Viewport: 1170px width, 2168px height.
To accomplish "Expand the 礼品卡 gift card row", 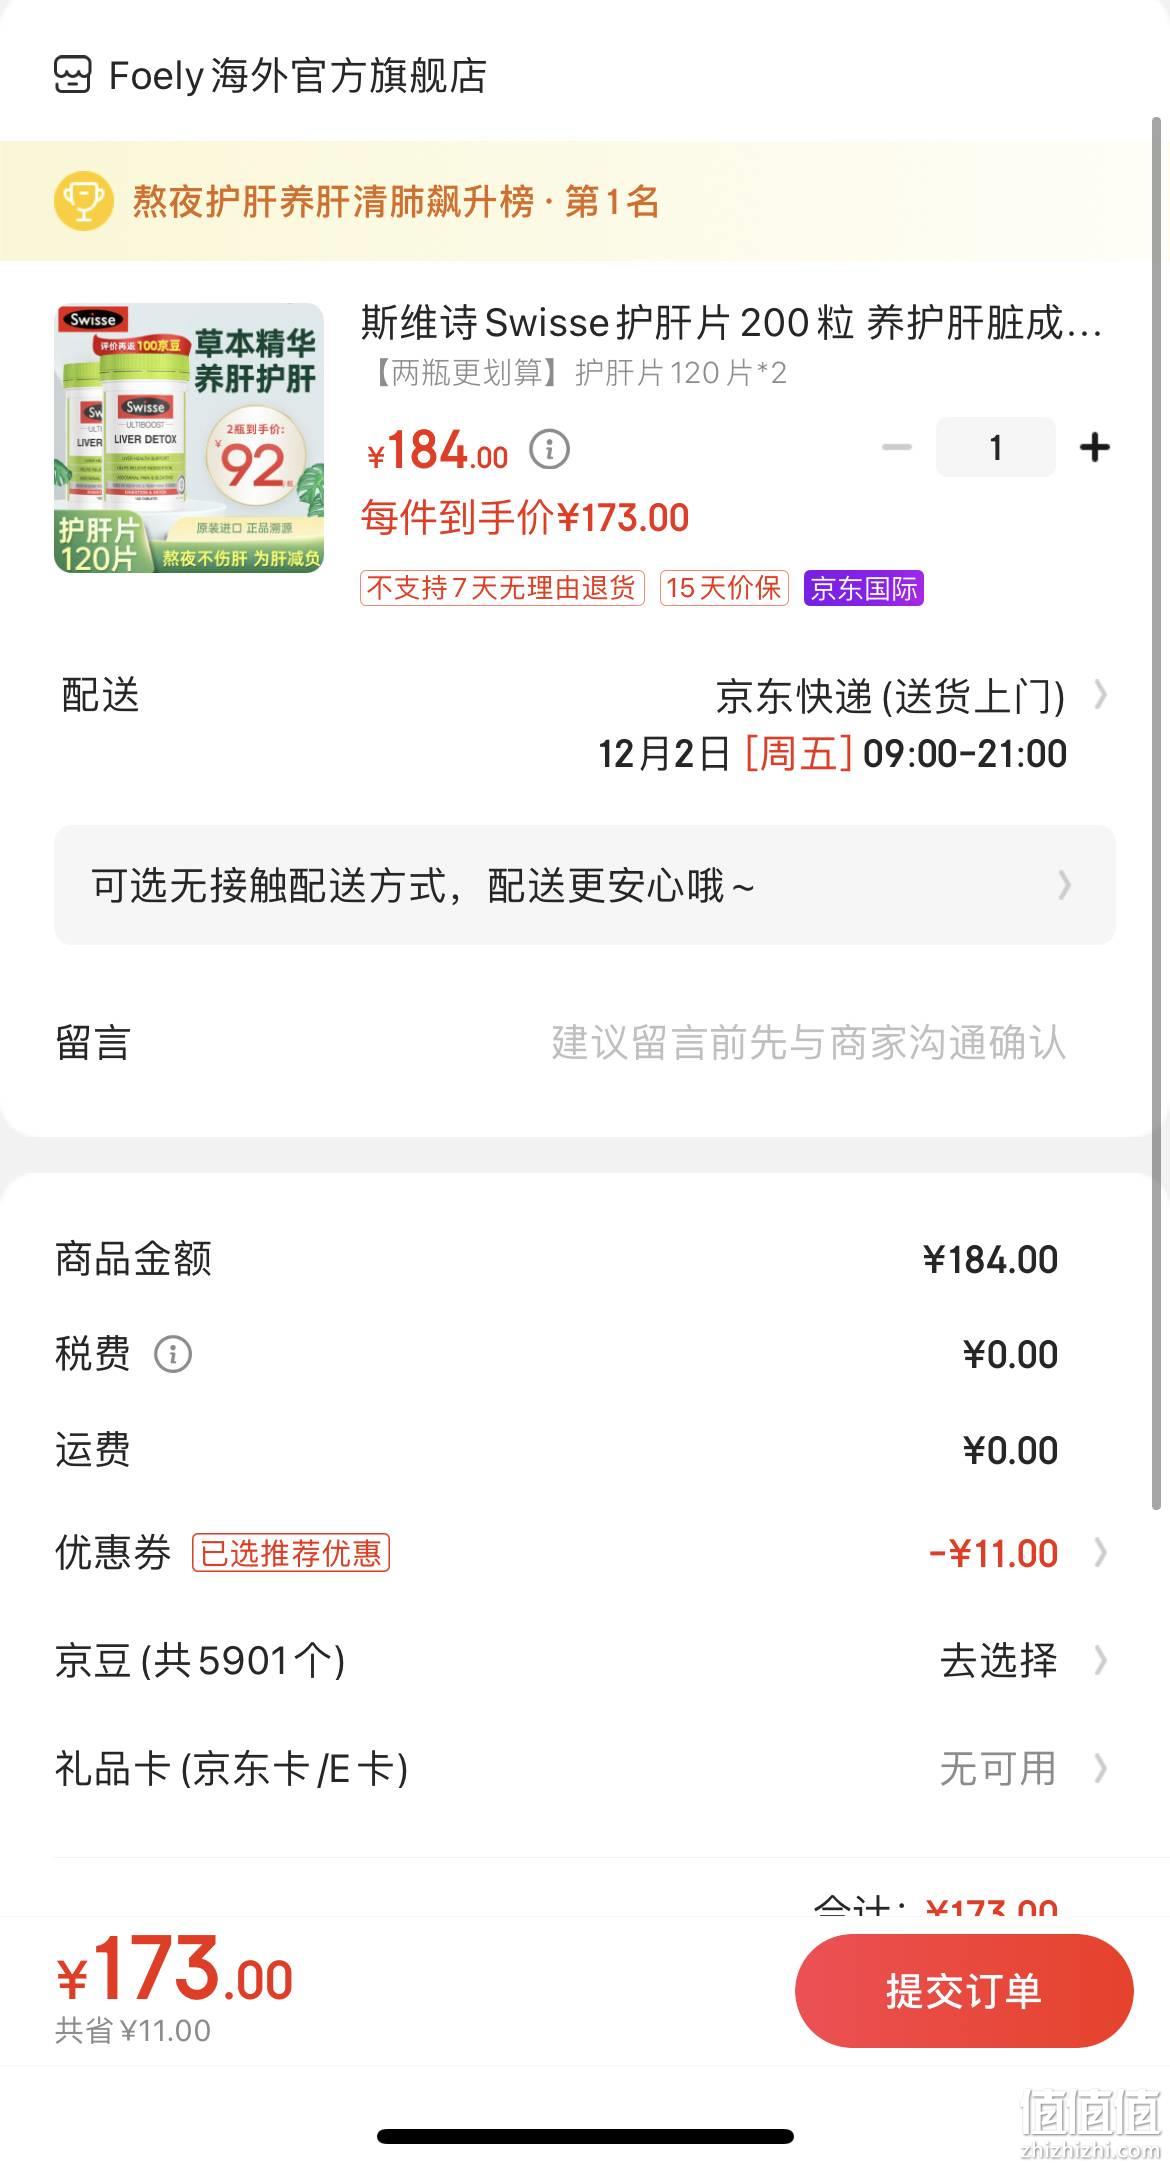I will click(x=585, y=1769).
